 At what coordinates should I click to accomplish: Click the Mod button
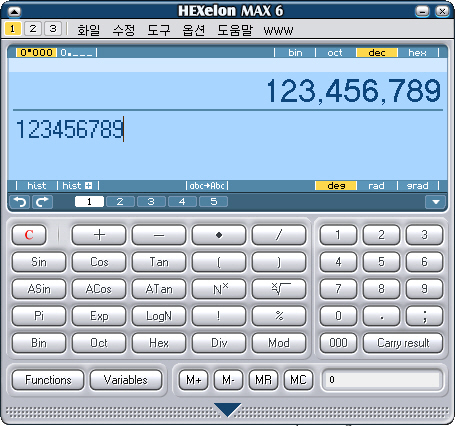point(279,343)
